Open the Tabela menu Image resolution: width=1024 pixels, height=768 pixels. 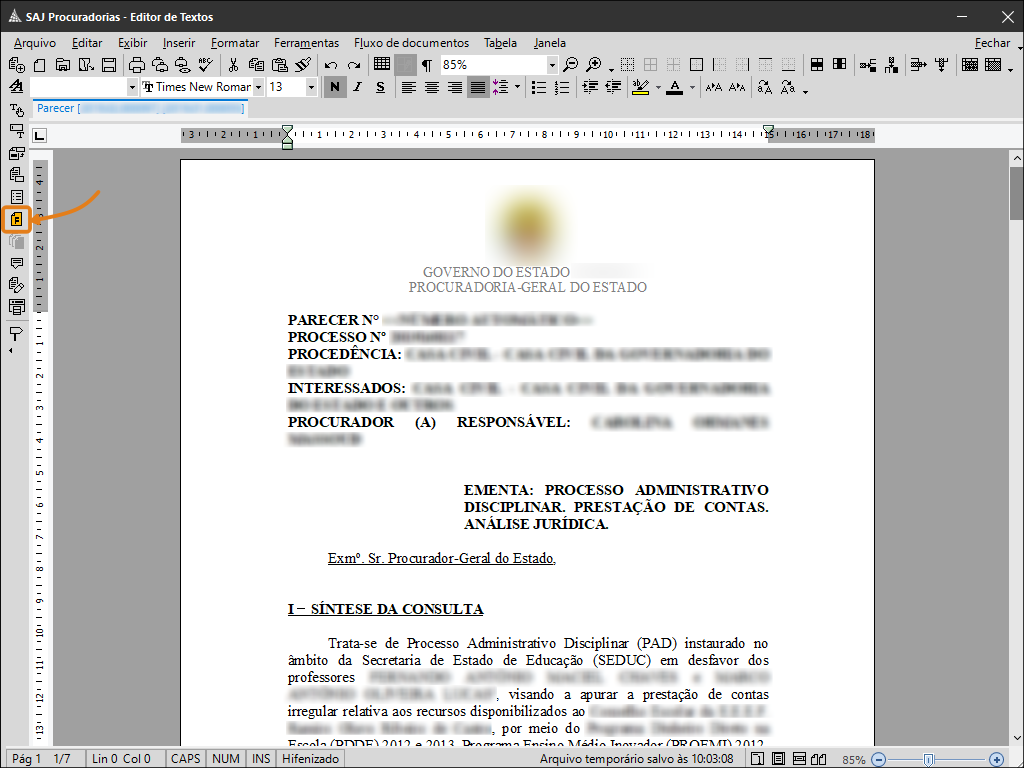(500, 43)
